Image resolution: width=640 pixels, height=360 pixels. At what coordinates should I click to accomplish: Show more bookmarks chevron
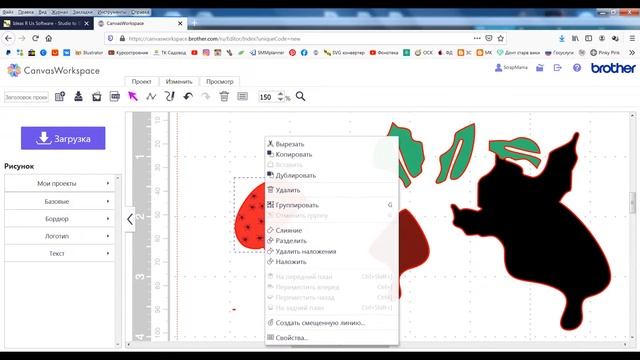(632, 53)
